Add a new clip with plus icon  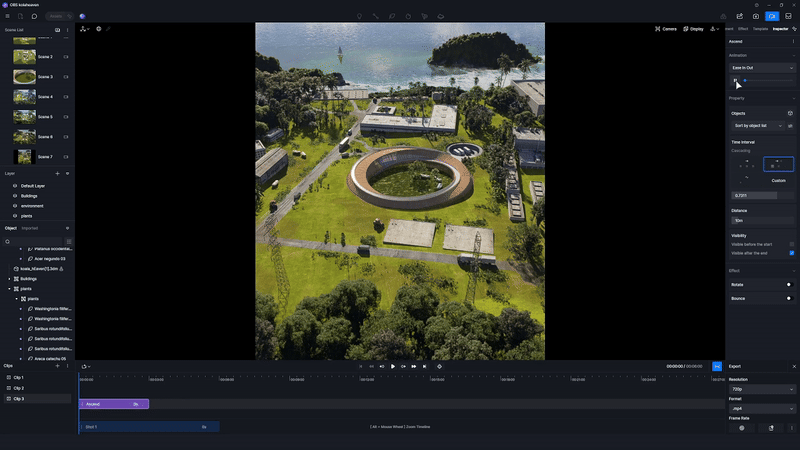tap(57, 366)
